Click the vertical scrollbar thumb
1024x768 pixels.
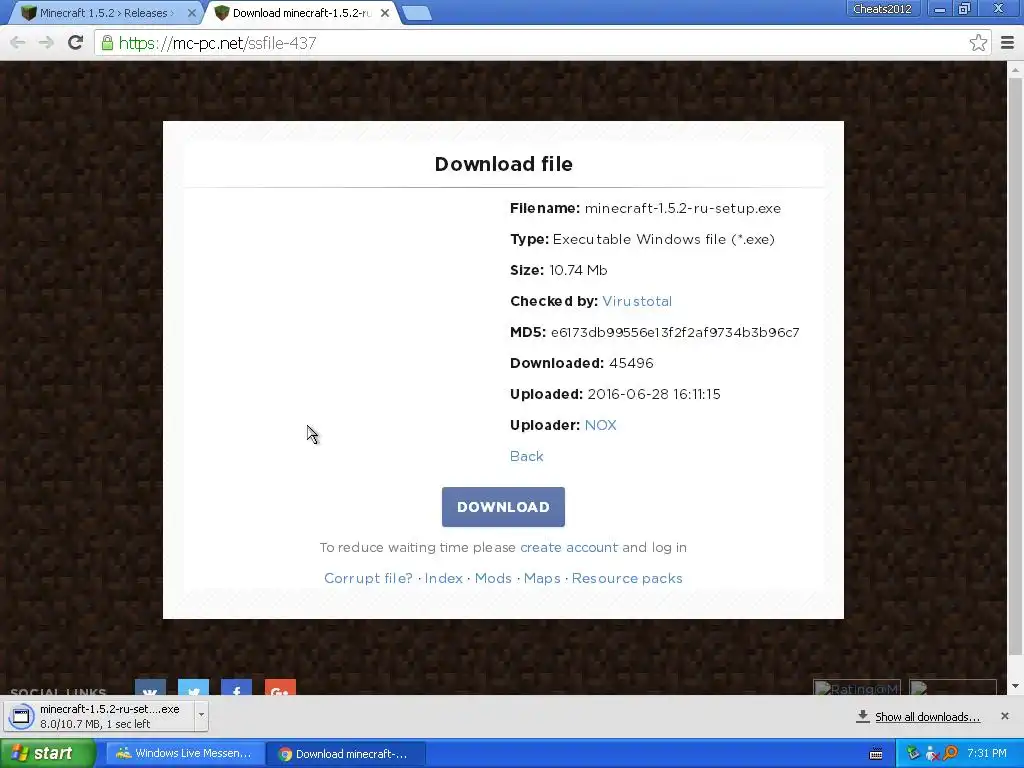click(1016, 366)
